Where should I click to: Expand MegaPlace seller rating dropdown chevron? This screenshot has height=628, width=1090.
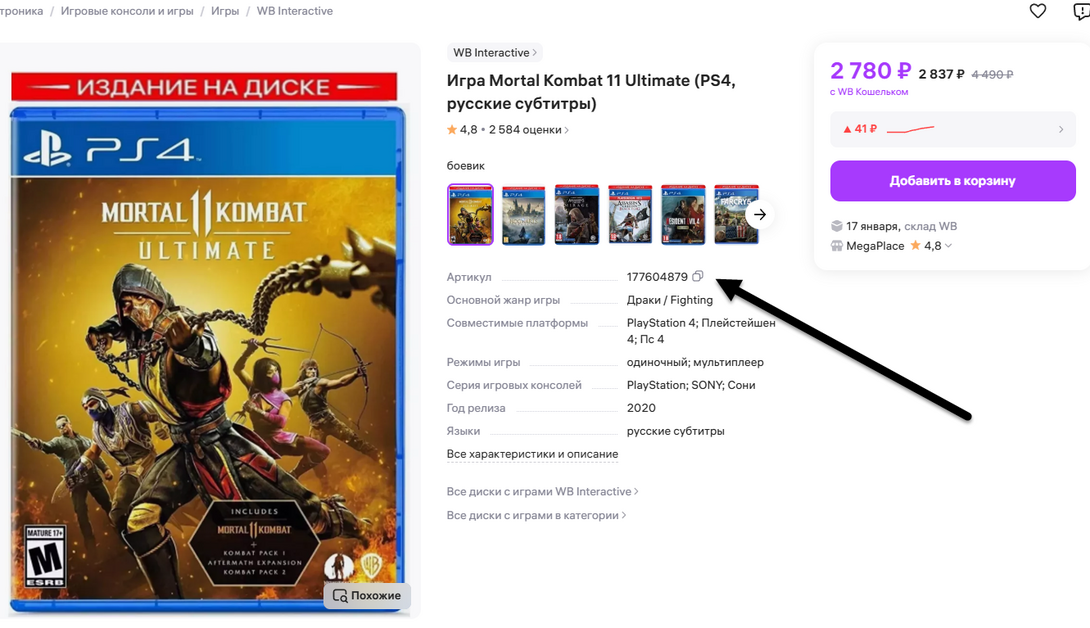pos(948,245)
